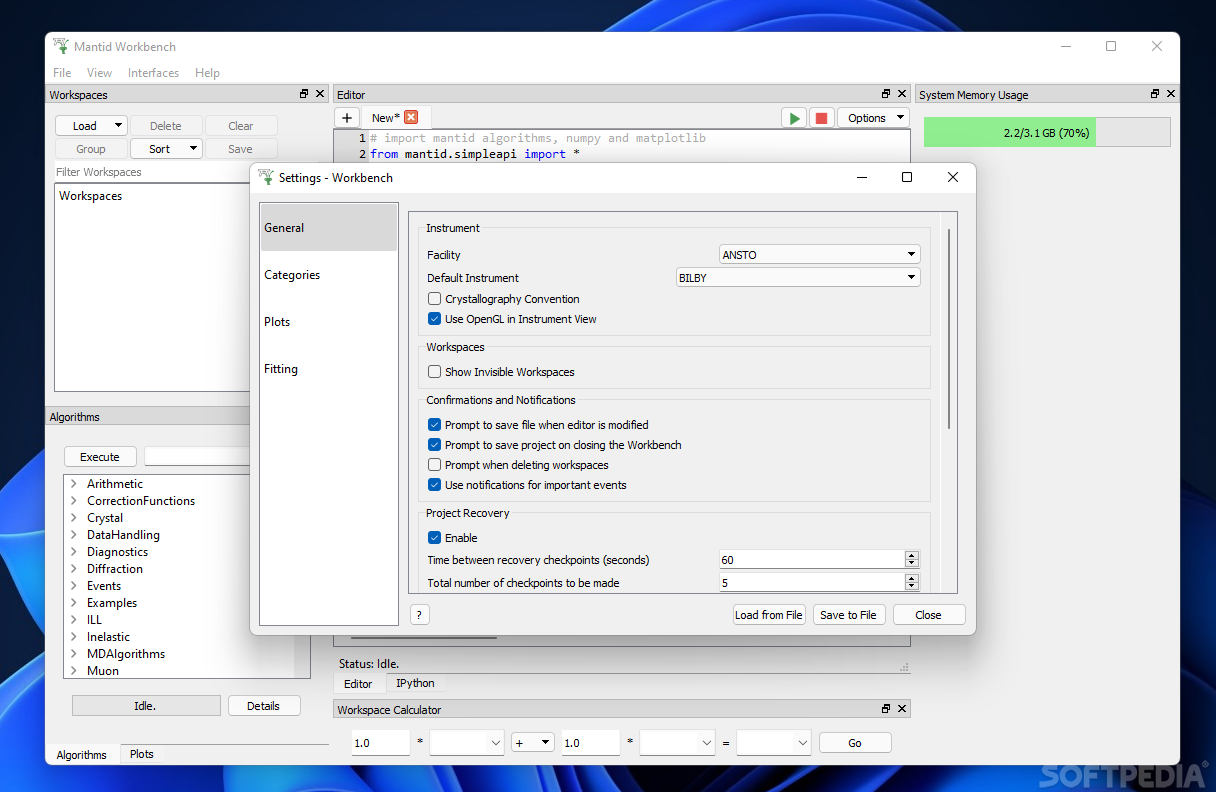Expand the Inelastic algorithm category
1224x803 pixels.
[x=74, y=637]
